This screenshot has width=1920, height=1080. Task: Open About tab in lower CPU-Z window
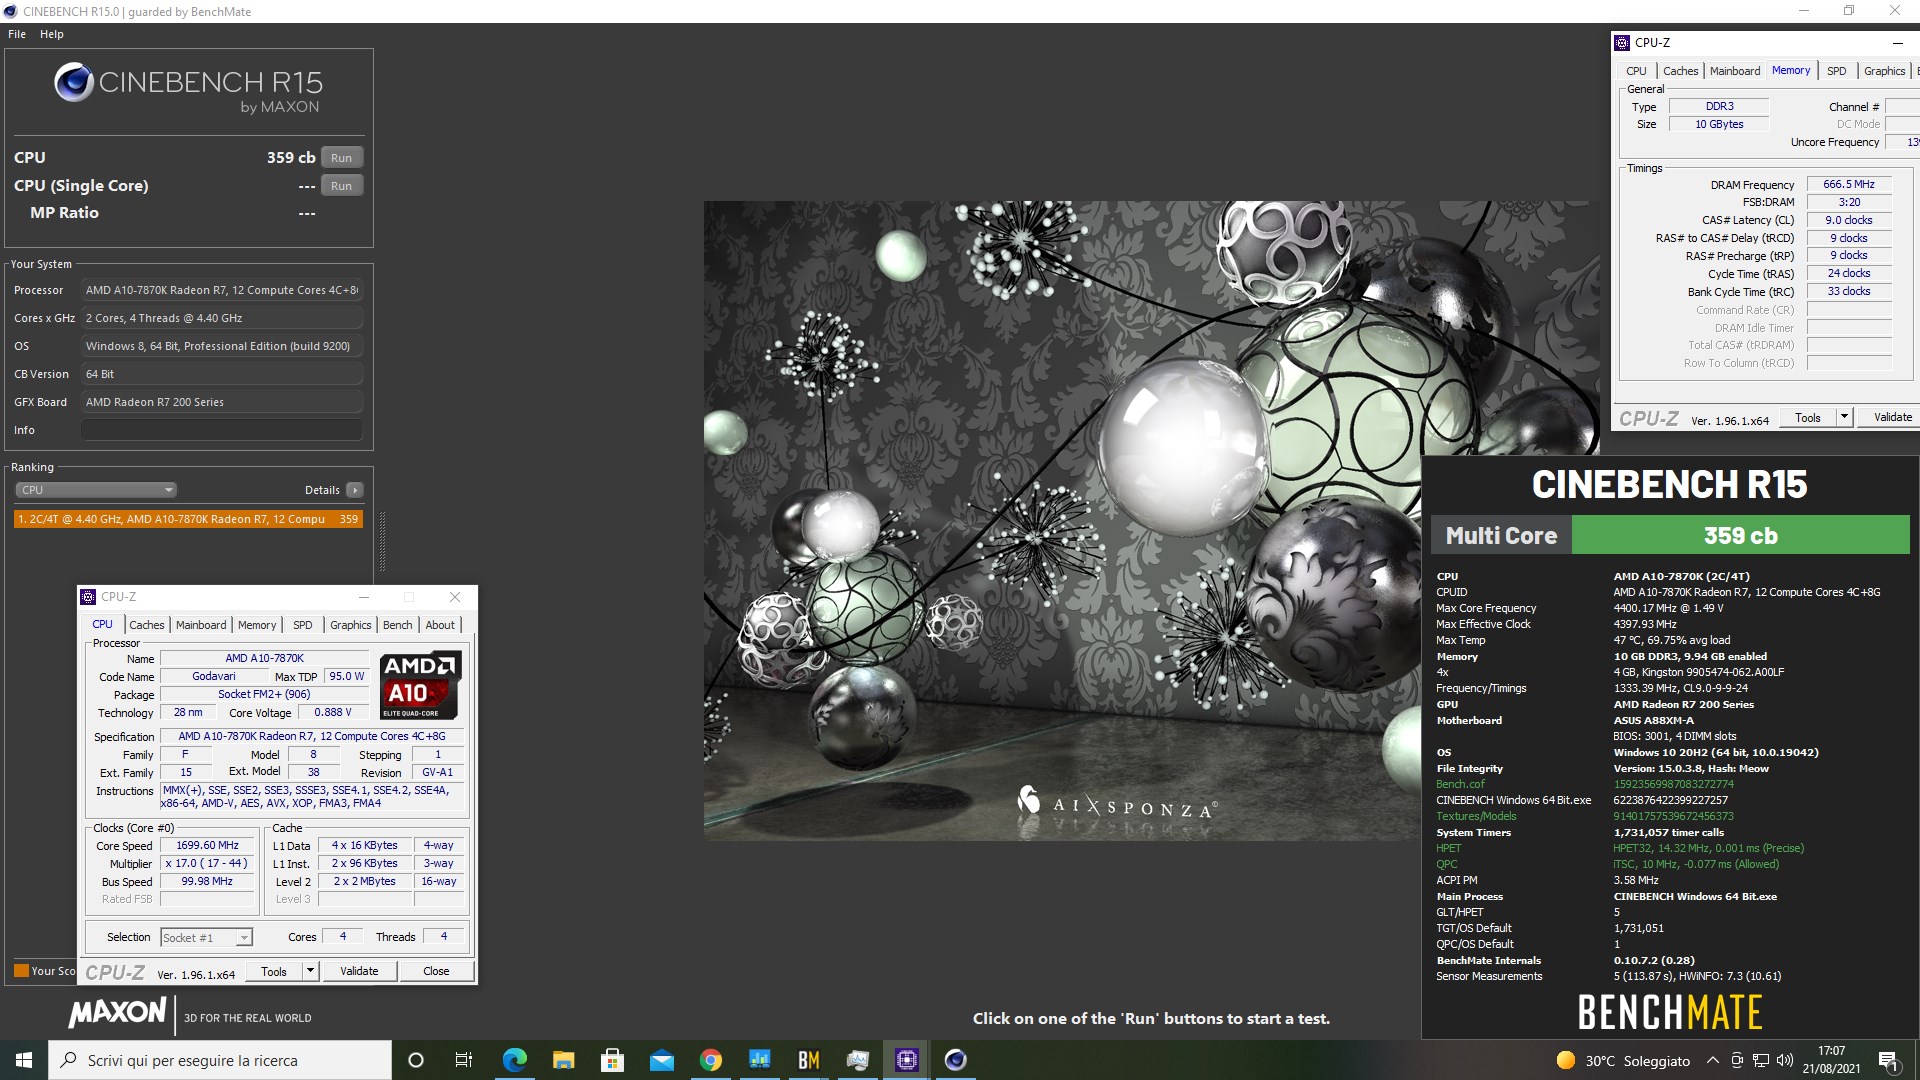point(440,625)
